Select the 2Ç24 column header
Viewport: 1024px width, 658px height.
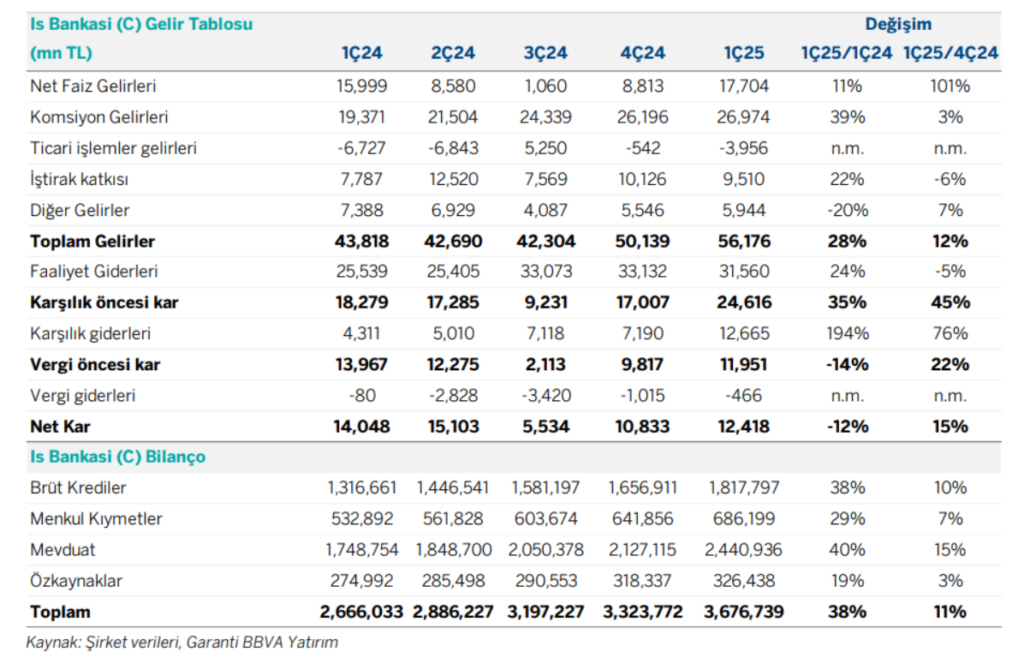pyautogui.click(x=453, y=52)
